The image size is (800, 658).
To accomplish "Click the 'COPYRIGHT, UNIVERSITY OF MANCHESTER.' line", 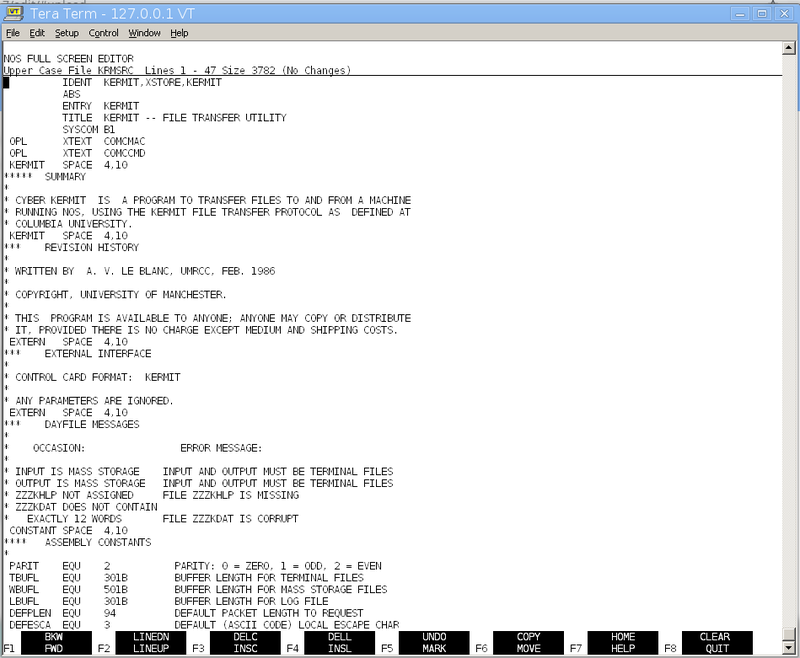I will 115,294.
